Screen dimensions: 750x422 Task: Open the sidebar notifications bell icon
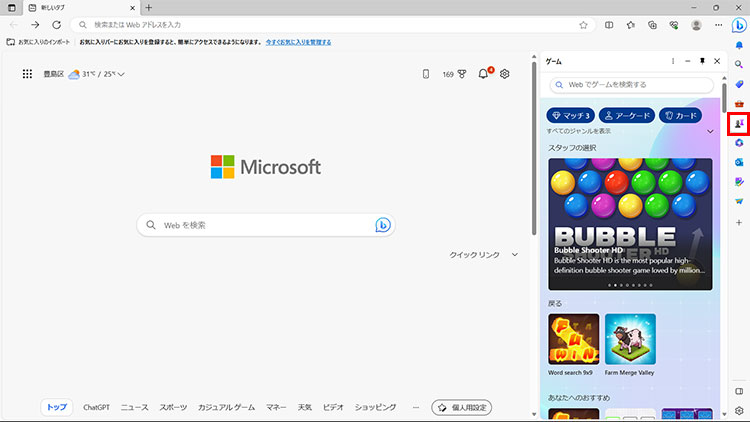point(739,47)
